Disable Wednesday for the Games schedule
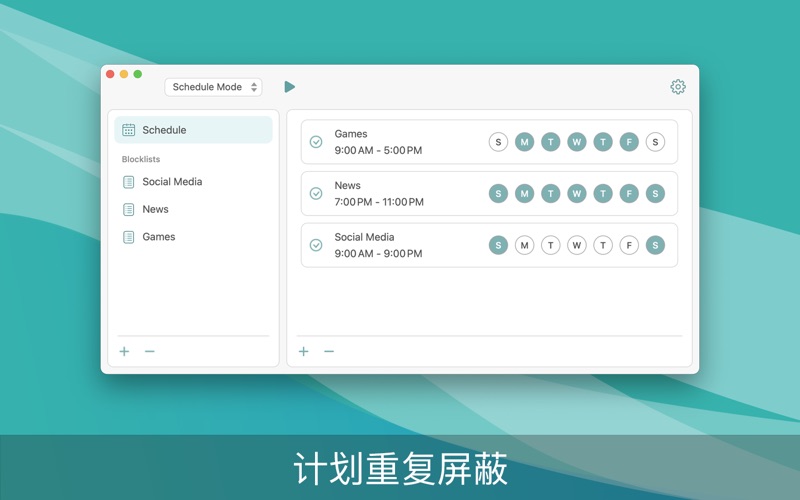This screenshot has width=800, height=500. tap(577, 142)
